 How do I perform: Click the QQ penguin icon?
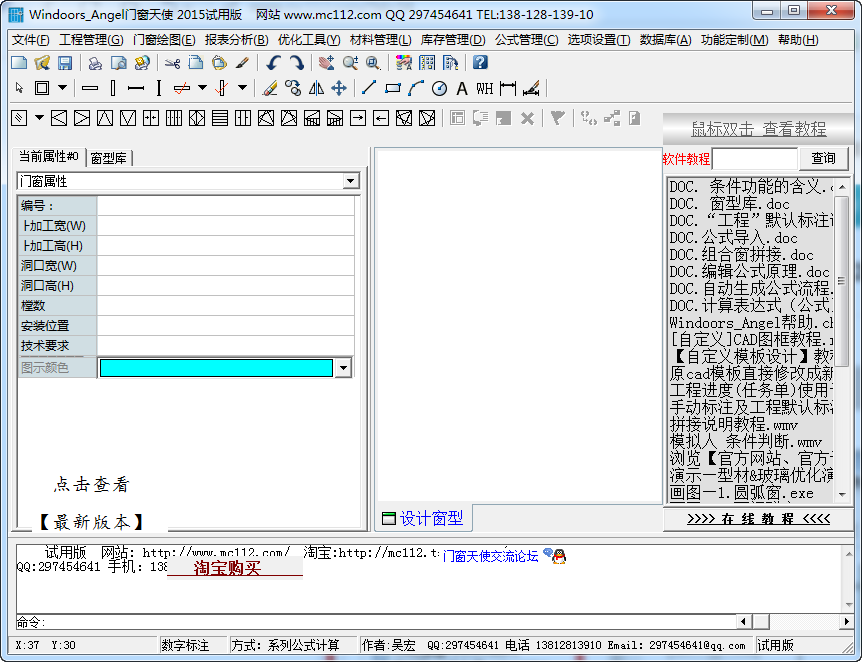[x=559, y=556]
